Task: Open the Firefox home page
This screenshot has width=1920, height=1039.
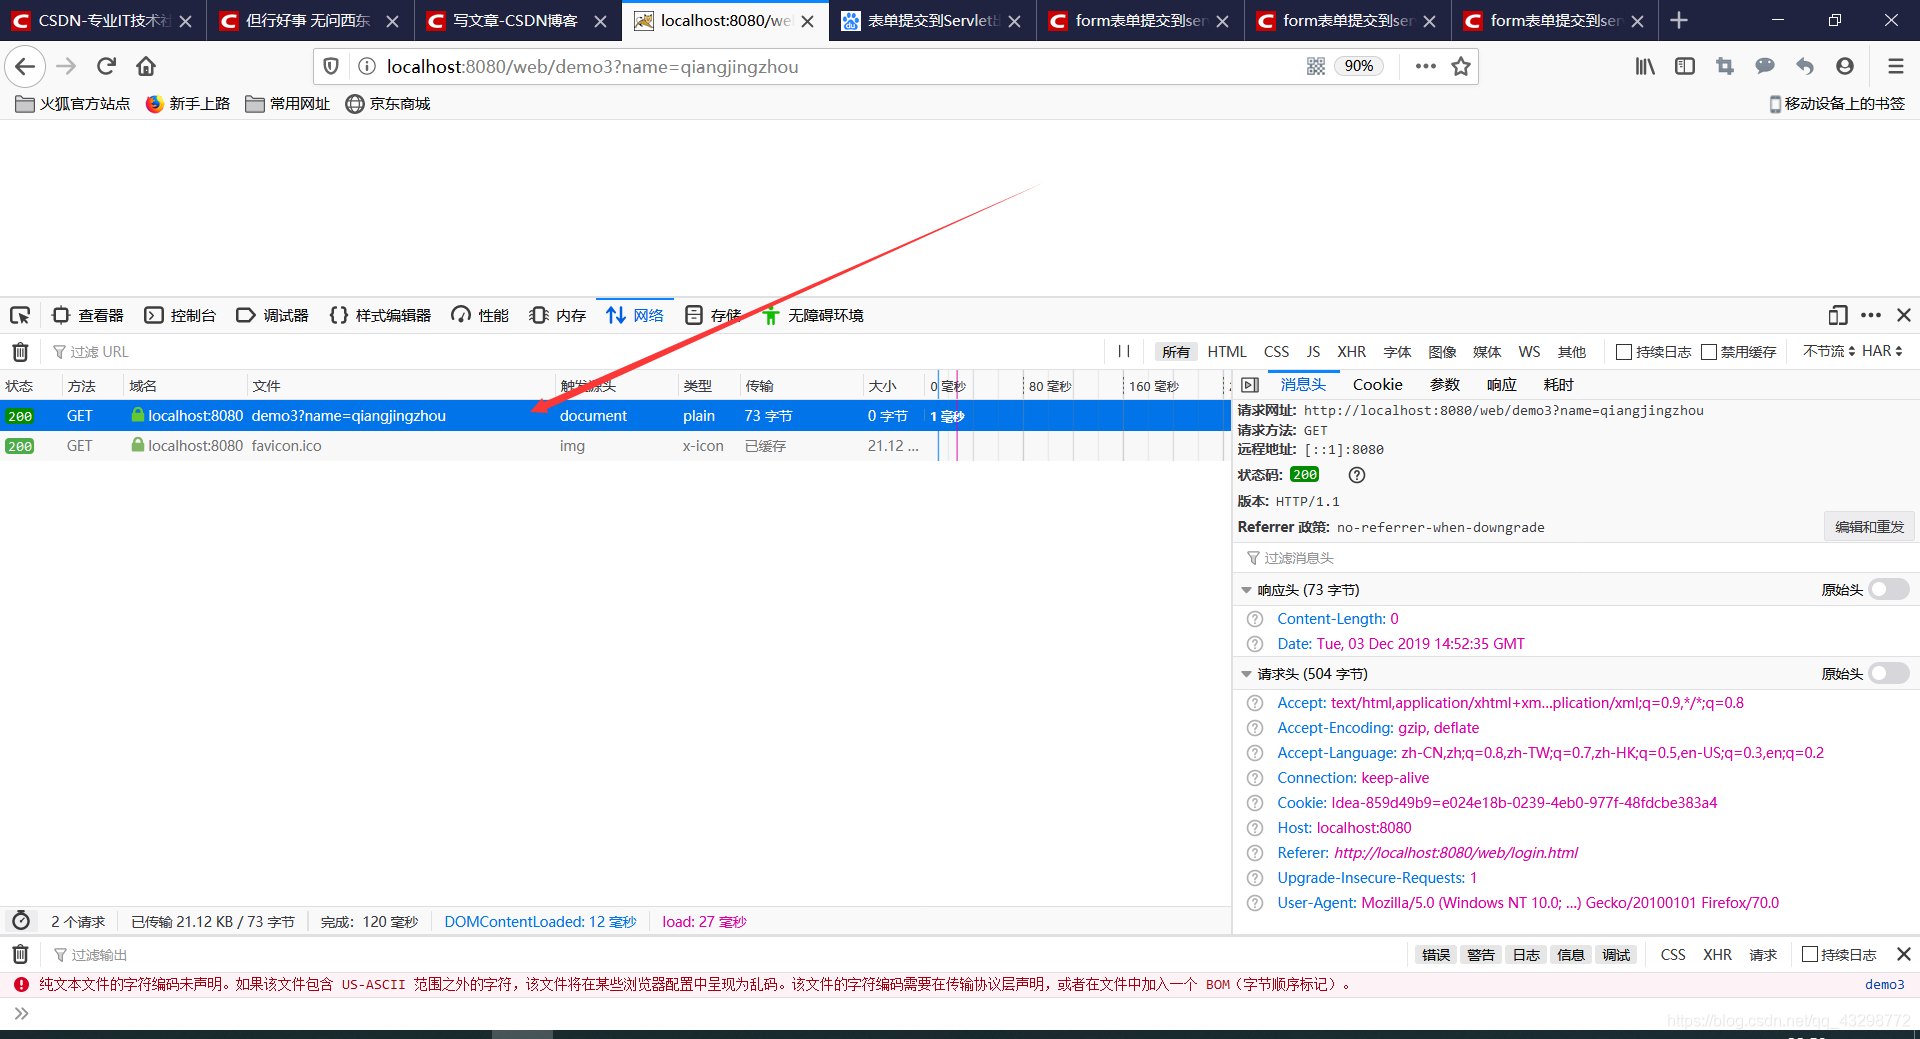Action: tap(146, 66)
